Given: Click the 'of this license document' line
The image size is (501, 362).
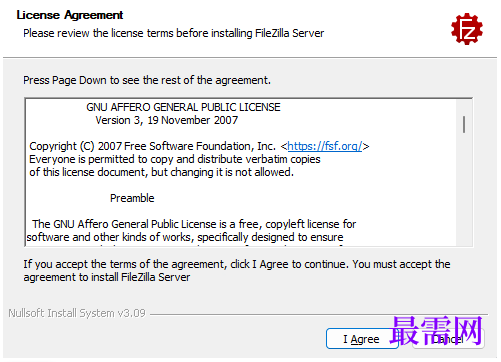Looking at the screenshot, I should tap(161, 172).
